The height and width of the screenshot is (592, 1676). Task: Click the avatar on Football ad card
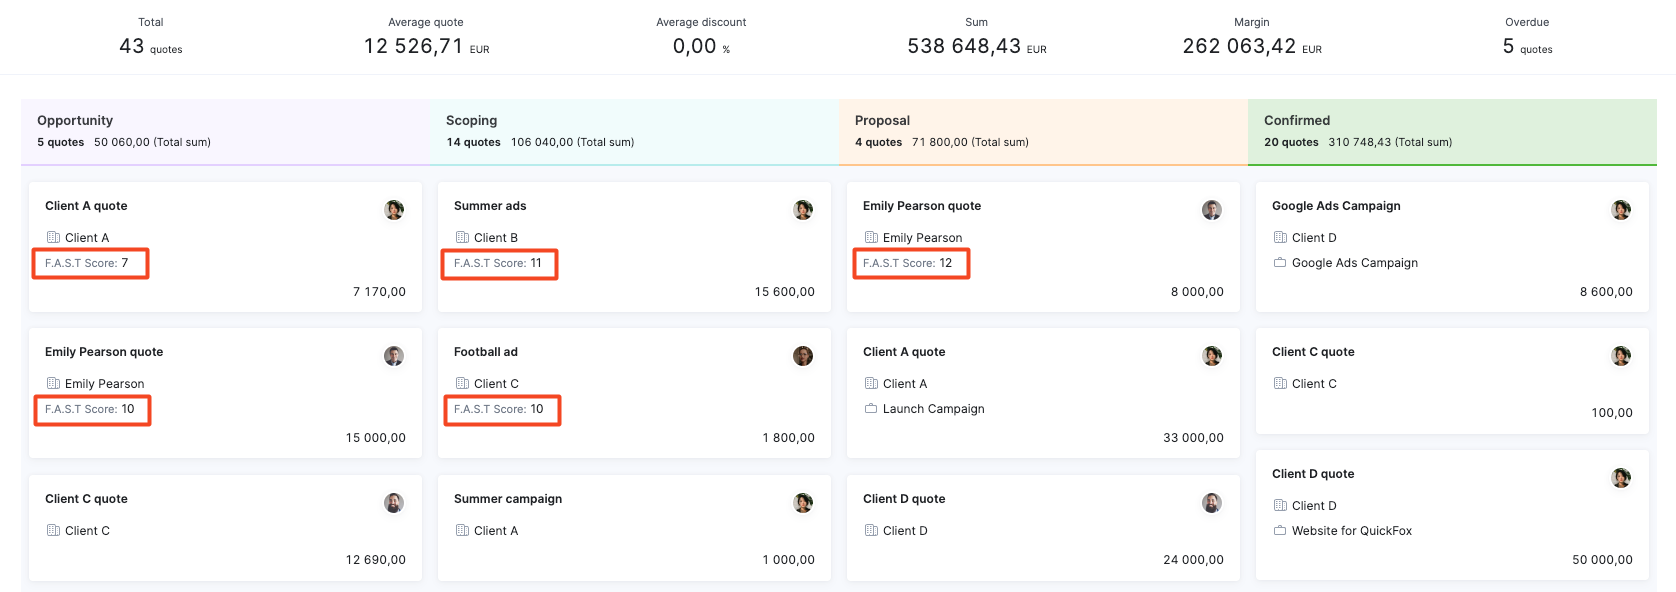(803, 356)
